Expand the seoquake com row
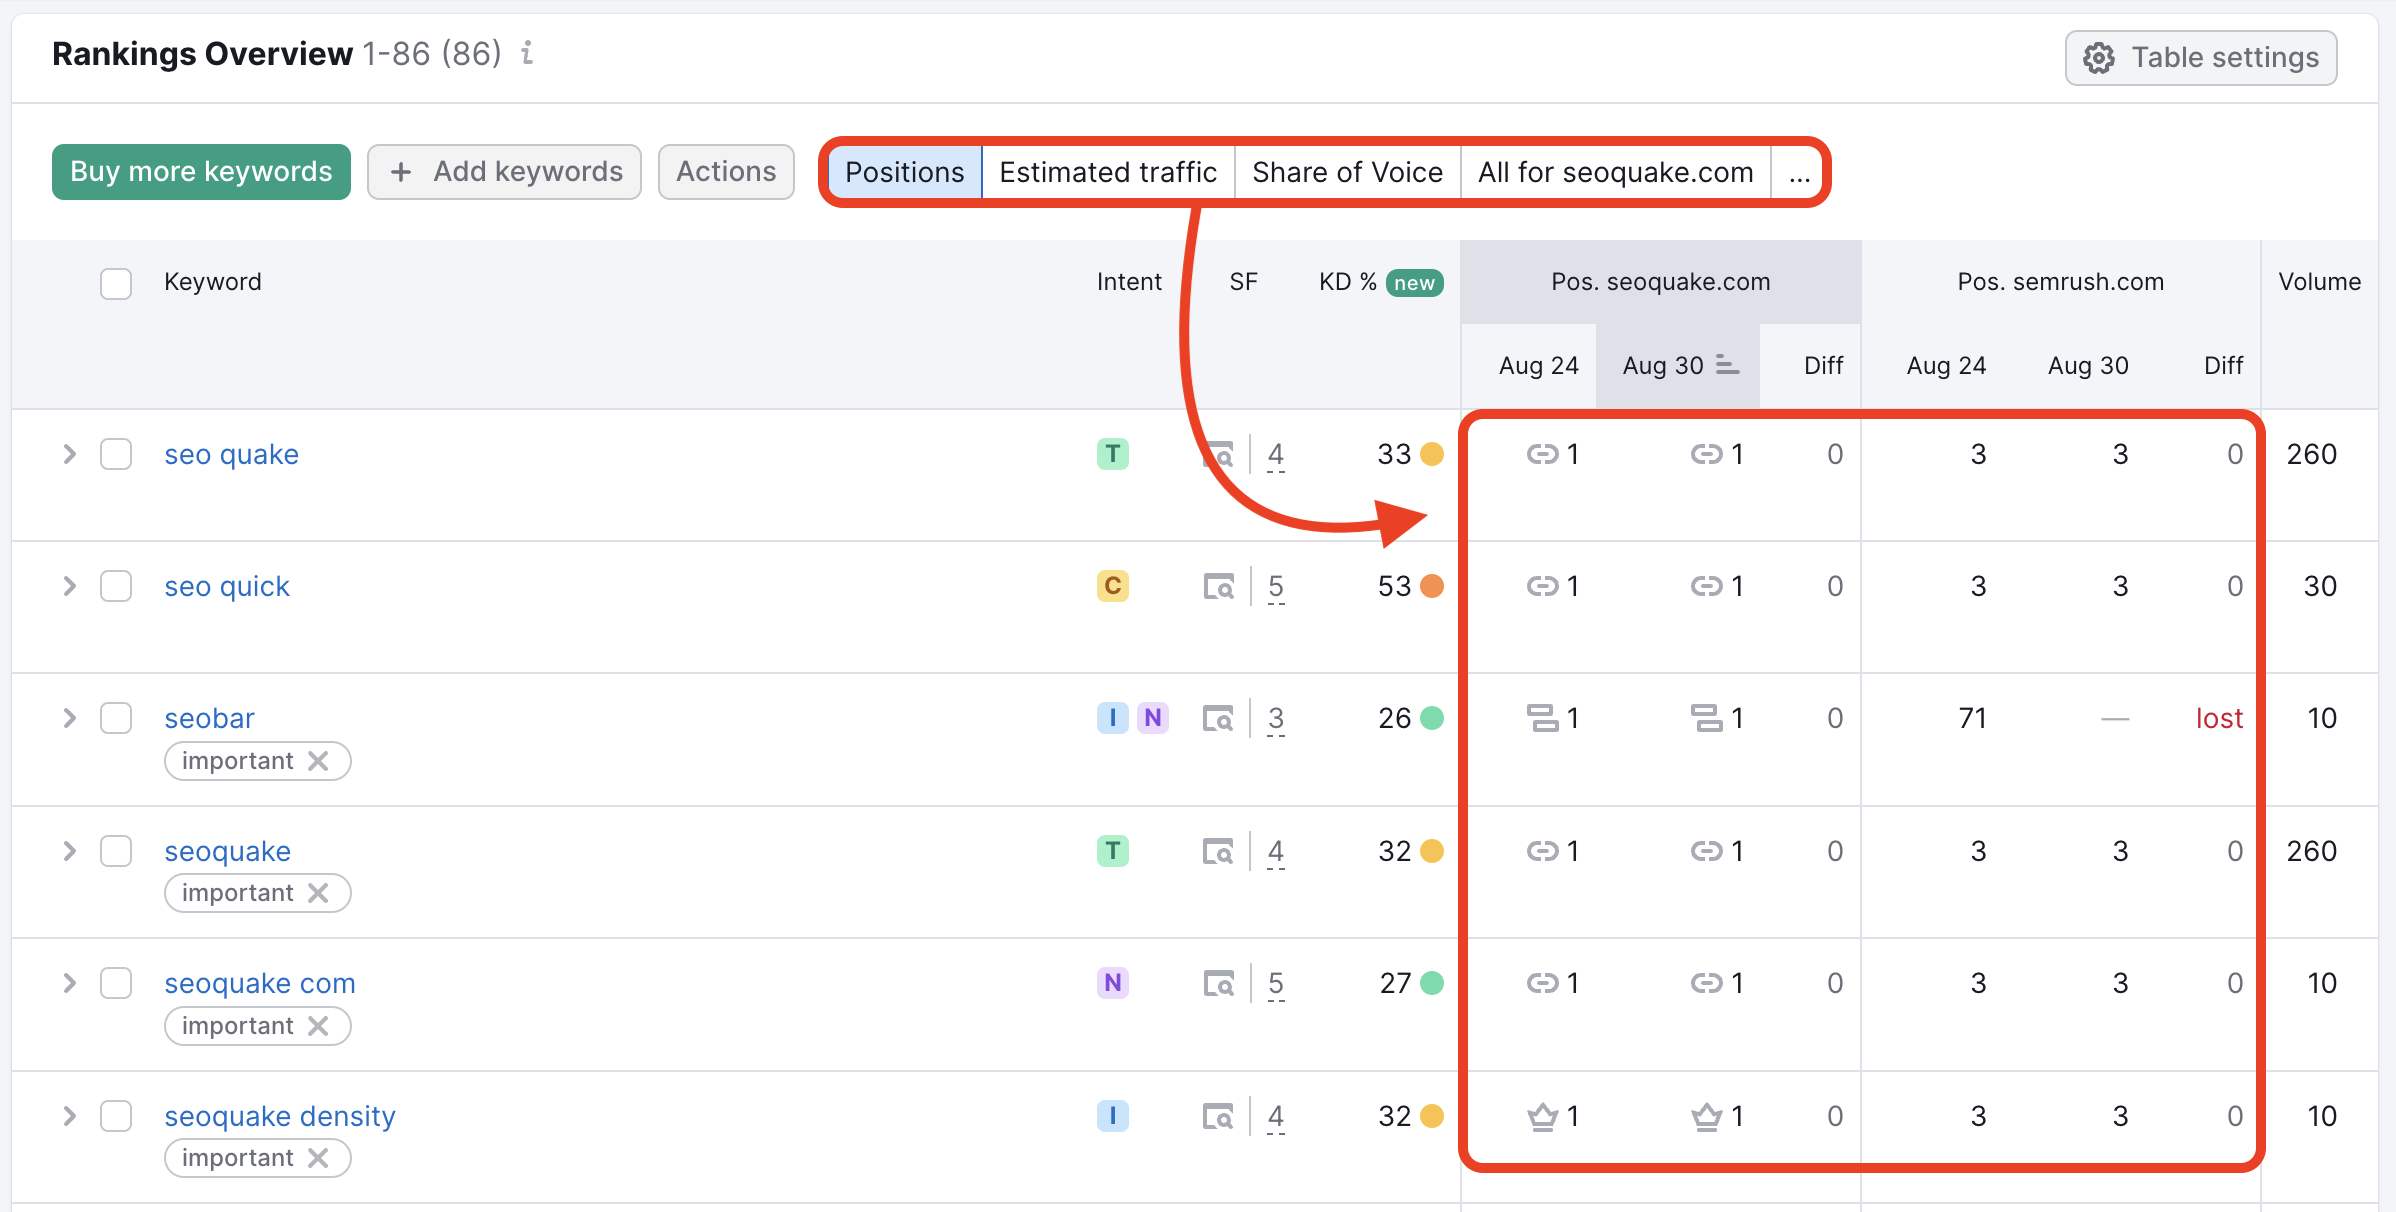Image resolution: width=2396 pixels, height=1212 pixels. [69, 983]
